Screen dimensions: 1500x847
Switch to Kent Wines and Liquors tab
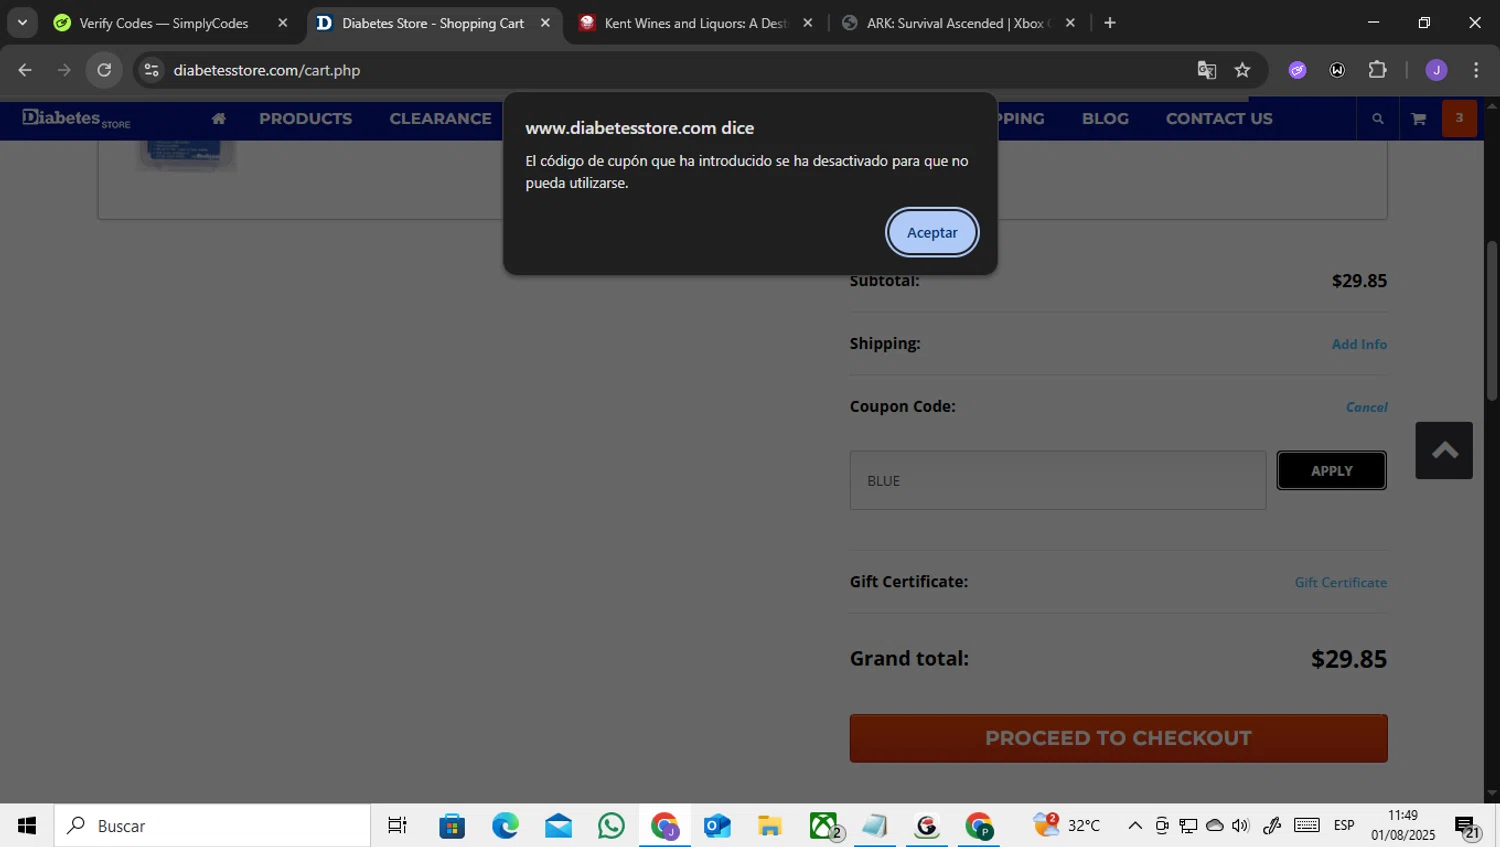[x=695, y=23]
